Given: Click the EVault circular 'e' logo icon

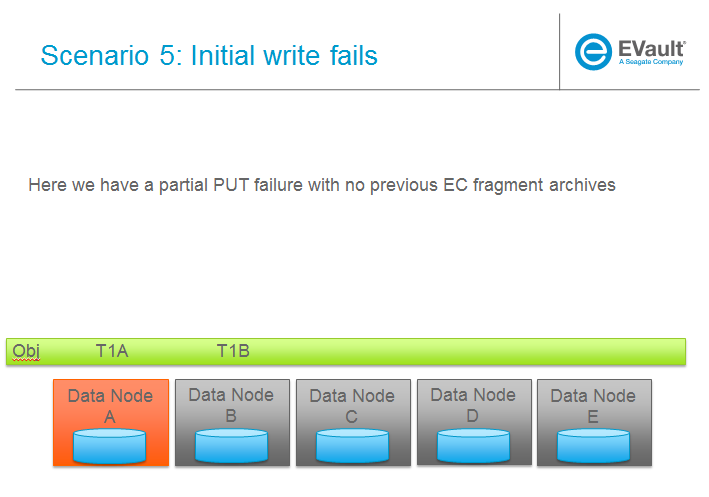Looking at the screenshot, I should pyautogui.click(x=593, y=52).
